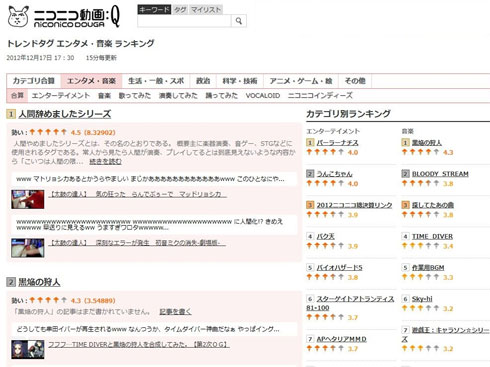Open the 気の狂った らんでぶぅーで マッドリョシカ video link
Image resolution: width=490 pixels, height=367 pixels.
click(138, 194)
